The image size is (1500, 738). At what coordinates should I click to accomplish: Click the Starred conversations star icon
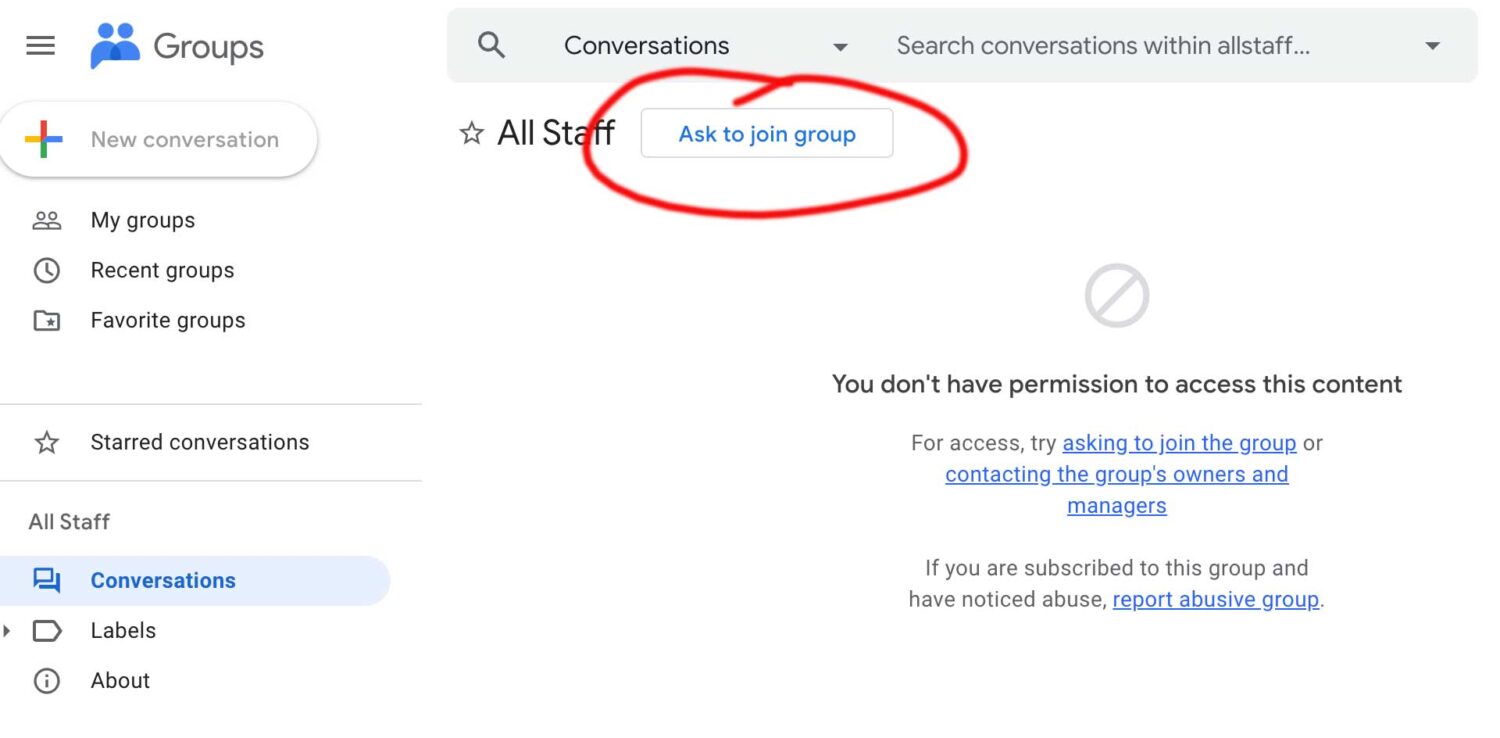click(x=46, y=442)
